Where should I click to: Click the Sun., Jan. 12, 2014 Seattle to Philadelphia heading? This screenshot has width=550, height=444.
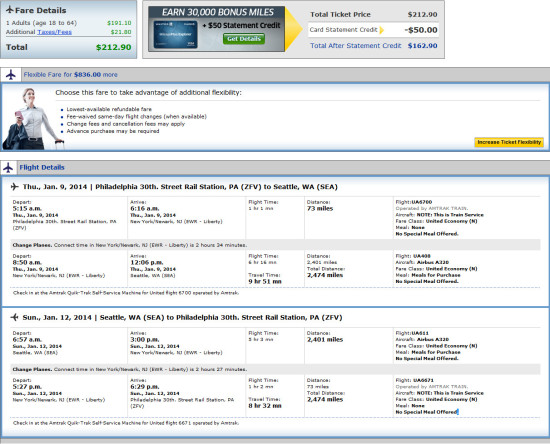(x=182, y=317)
